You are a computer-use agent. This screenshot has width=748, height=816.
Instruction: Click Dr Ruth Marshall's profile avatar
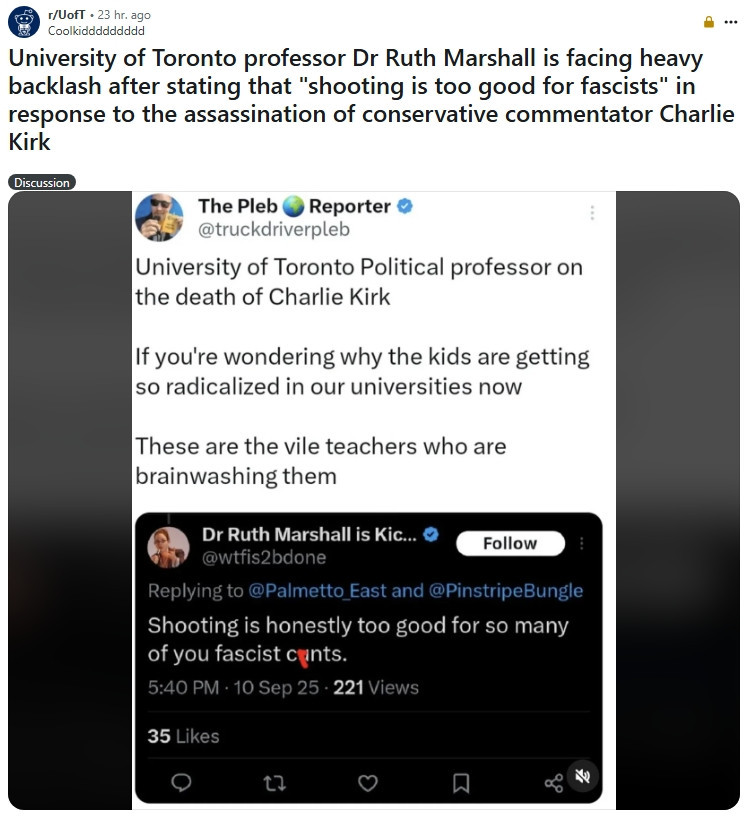point(169,546)
